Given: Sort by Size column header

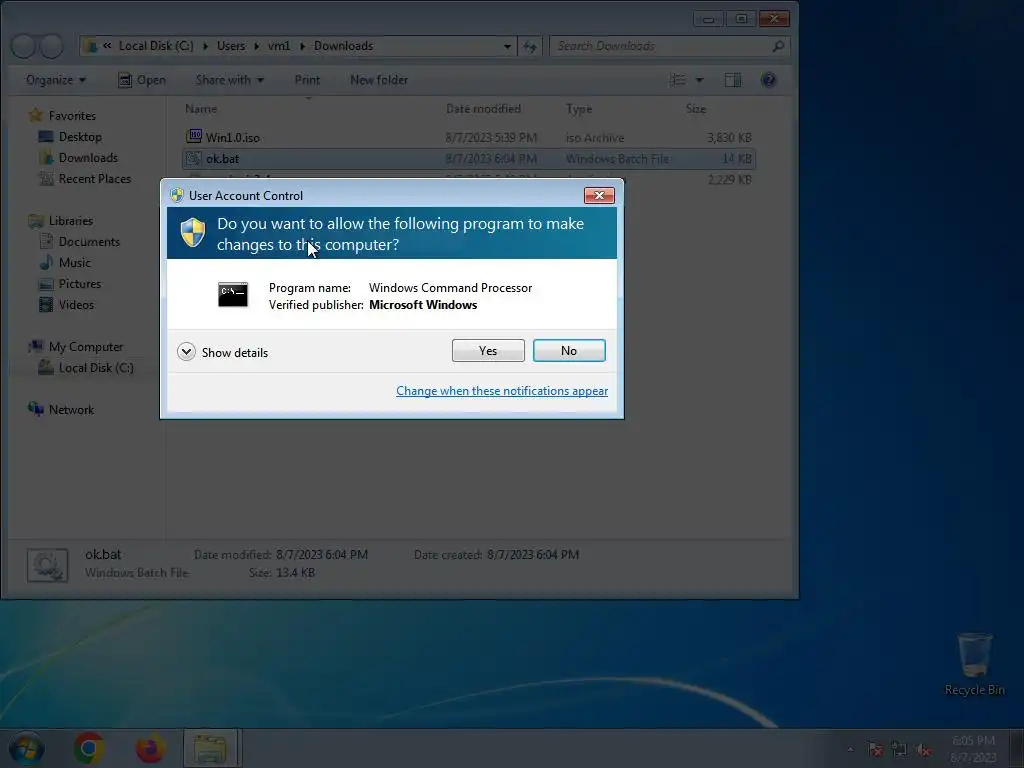Looking at the screenshot, I should [x=696, y=108].
